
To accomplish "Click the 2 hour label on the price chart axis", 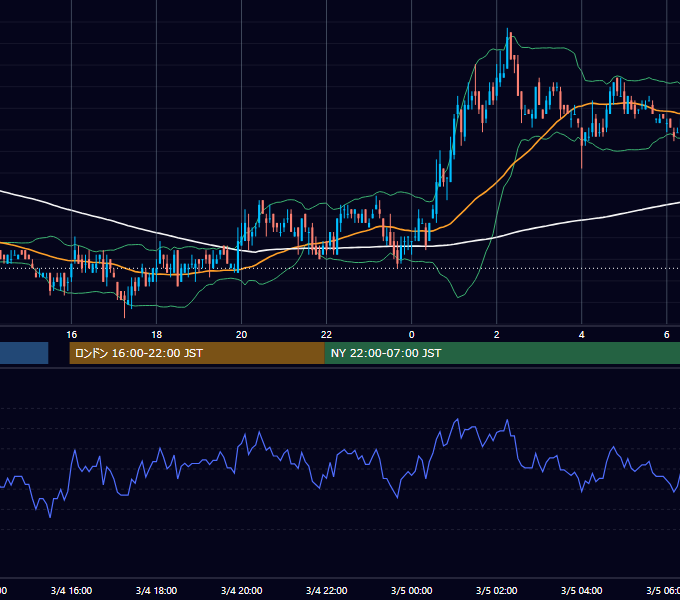I will click(497, 335).
